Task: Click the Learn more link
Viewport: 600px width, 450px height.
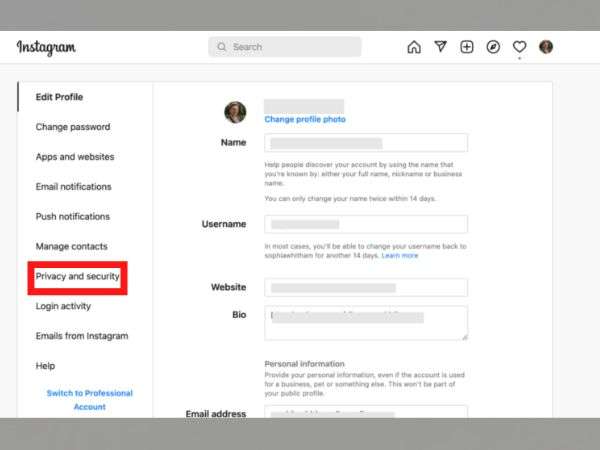Action: coord(400,256)
